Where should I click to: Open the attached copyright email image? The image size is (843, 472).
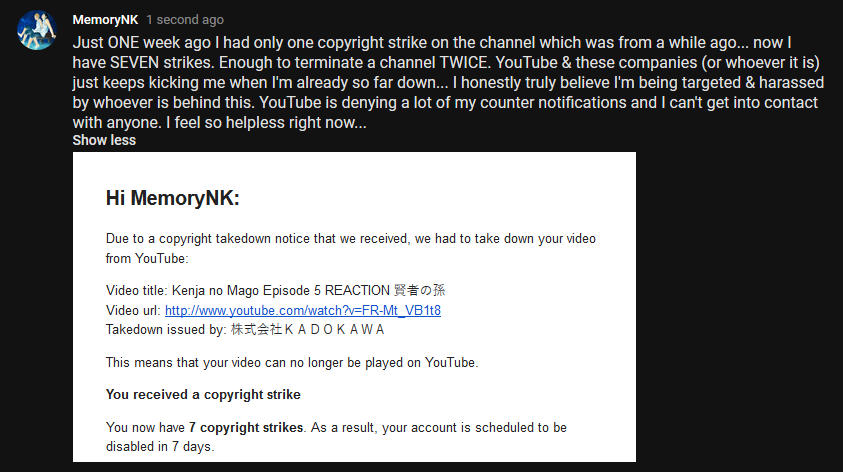coord(354,307)
